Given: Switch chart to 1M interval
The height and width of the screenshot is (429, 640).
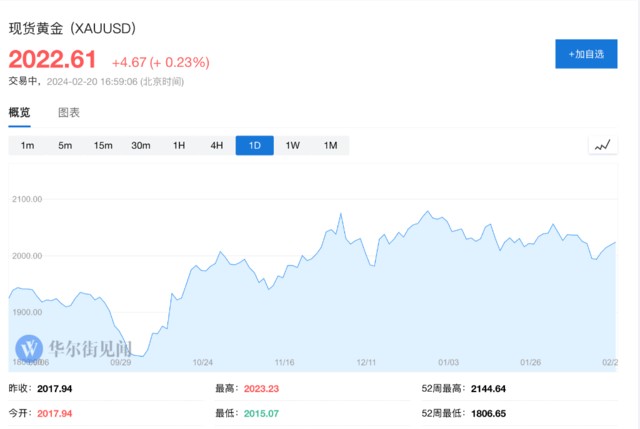Looking at the screenshot, I should coord(330,146).
